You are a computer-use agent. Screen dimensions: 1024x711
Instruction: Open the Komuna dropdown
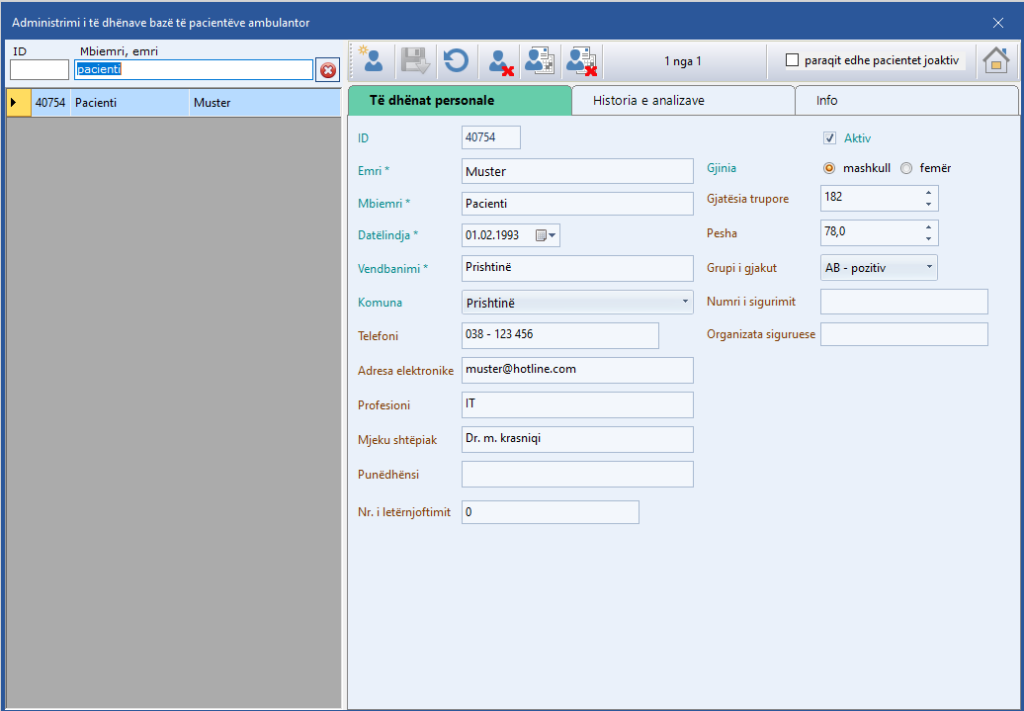coord(685,301)
